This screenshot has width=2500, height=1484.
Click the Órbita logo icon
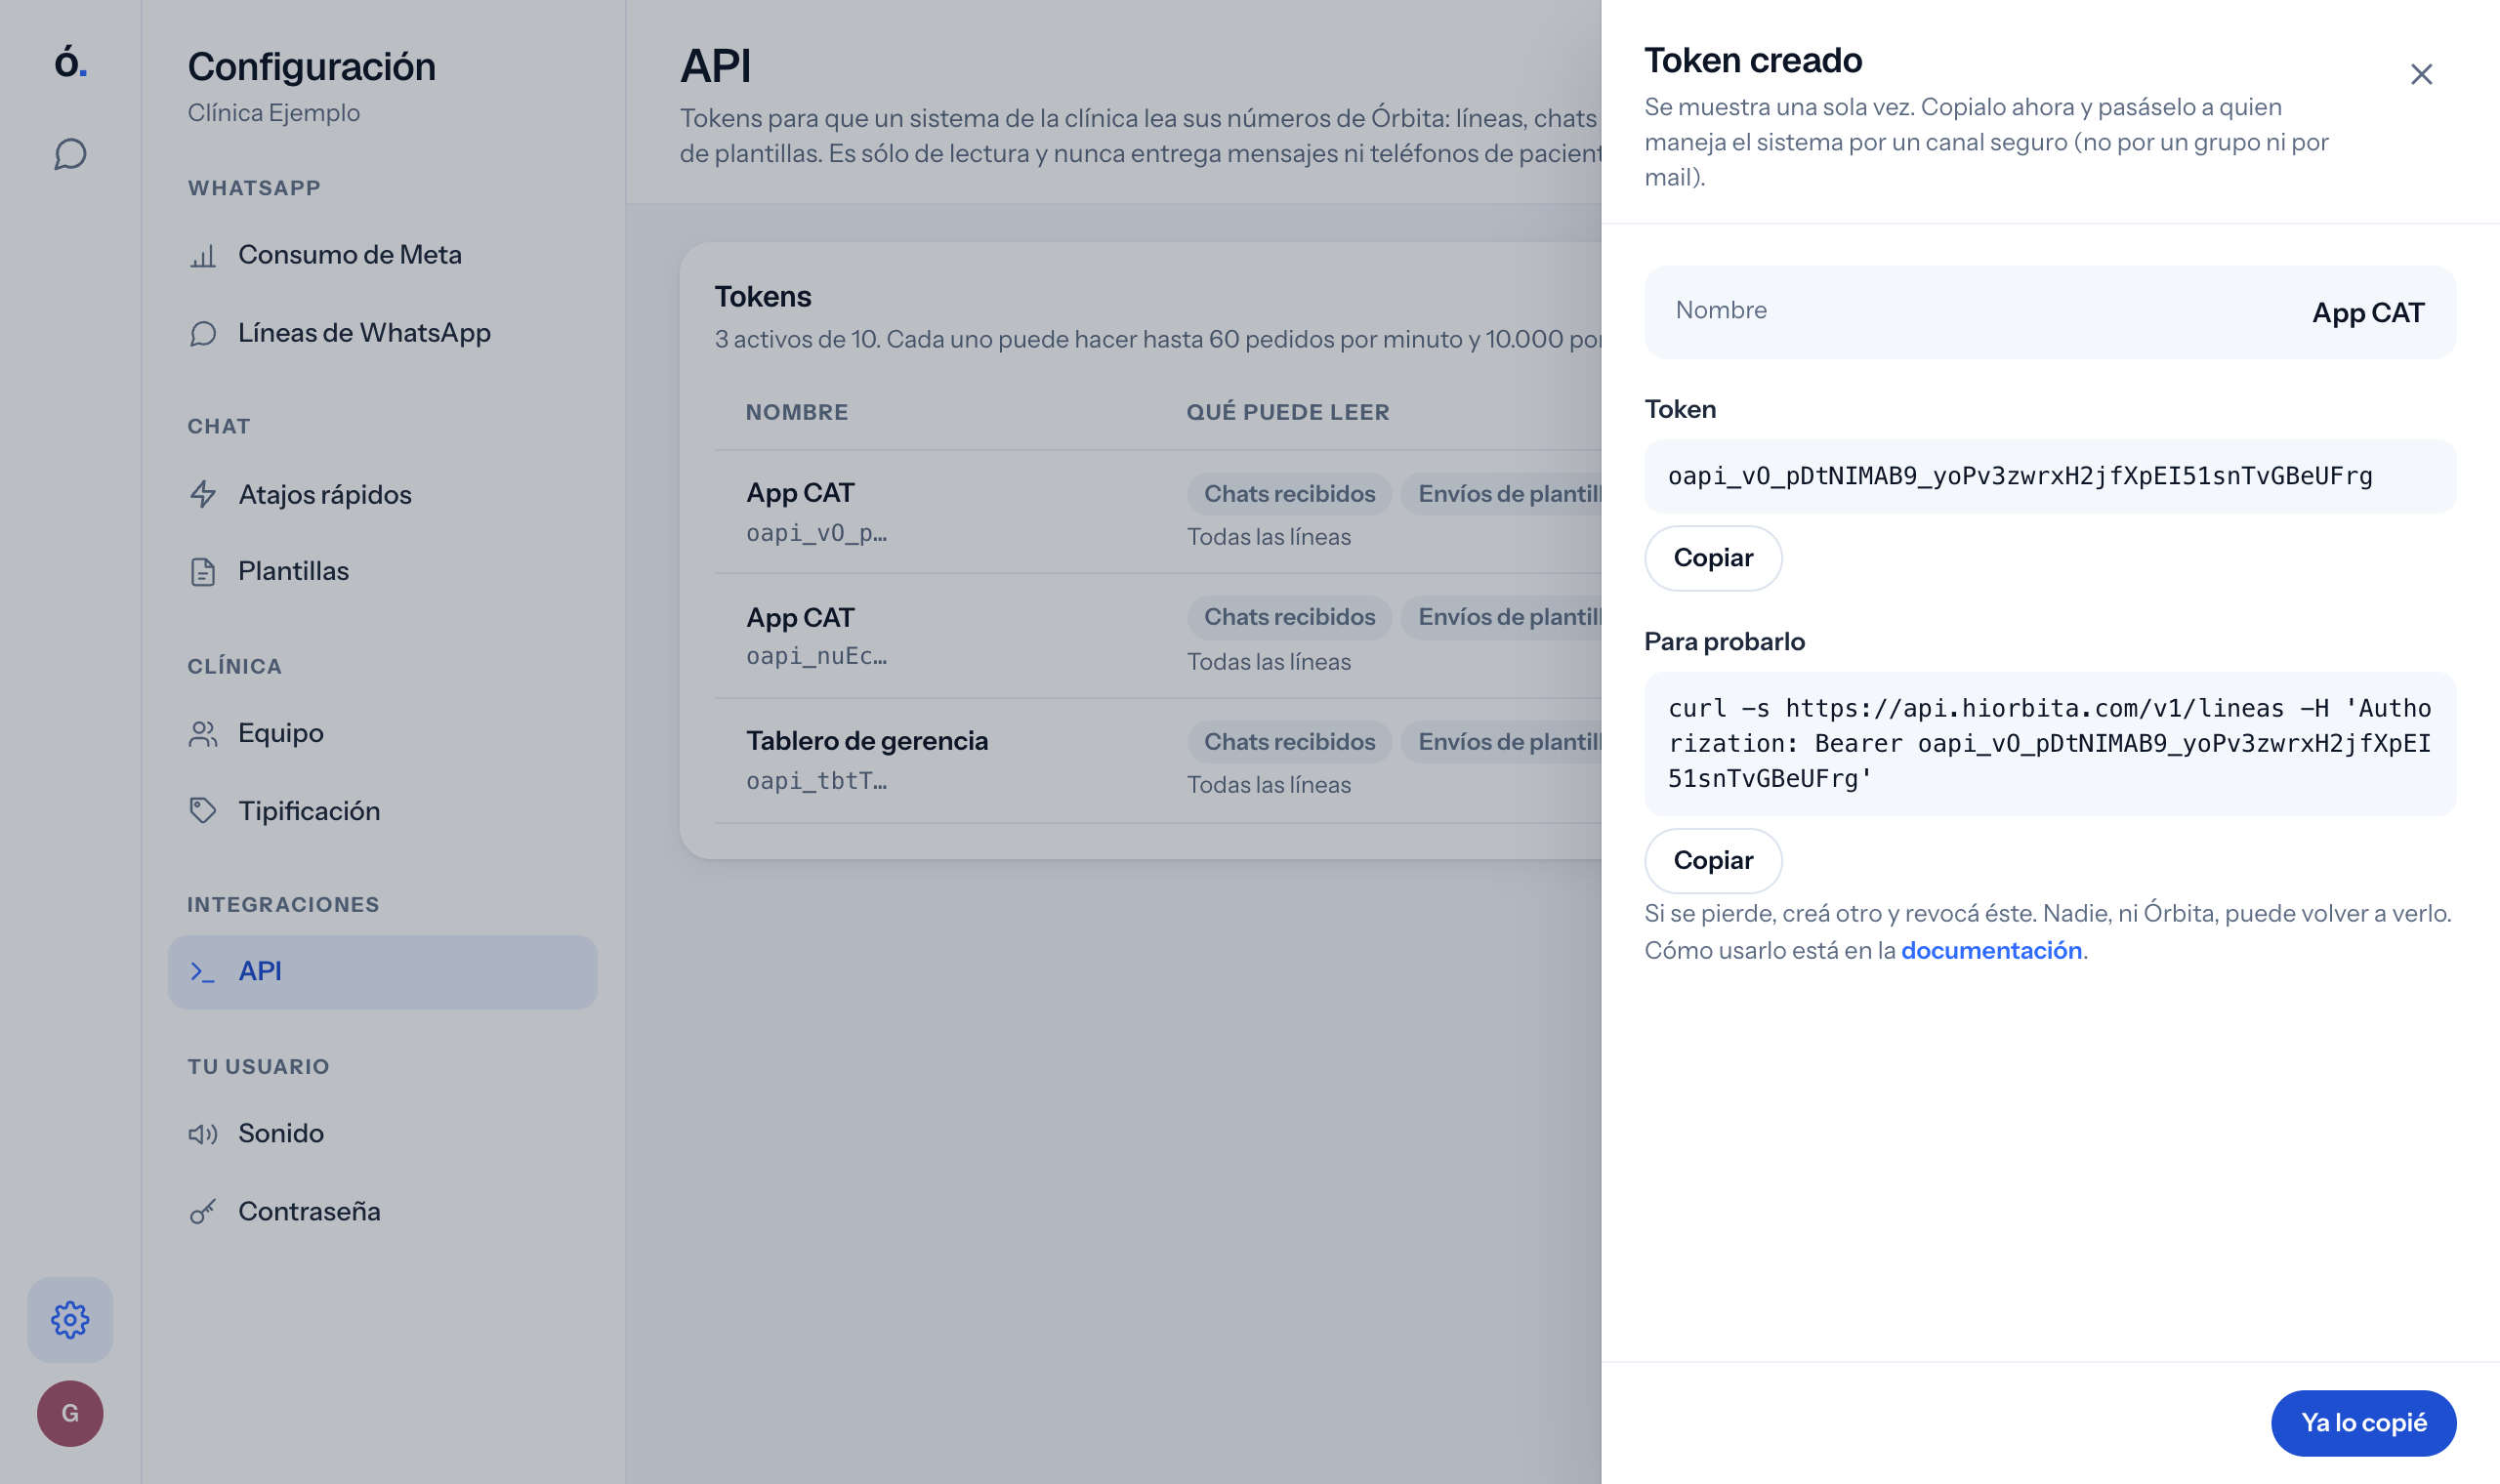click(x=70, y=61)
